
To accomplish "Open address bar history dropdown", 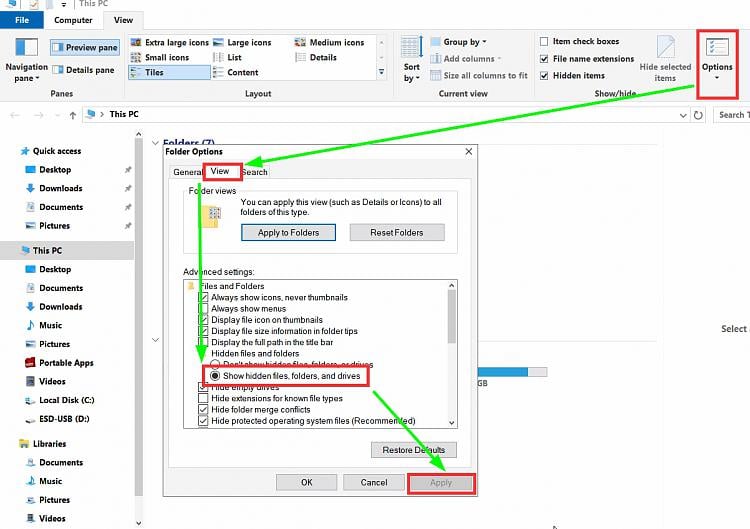I will pos(683,115).
